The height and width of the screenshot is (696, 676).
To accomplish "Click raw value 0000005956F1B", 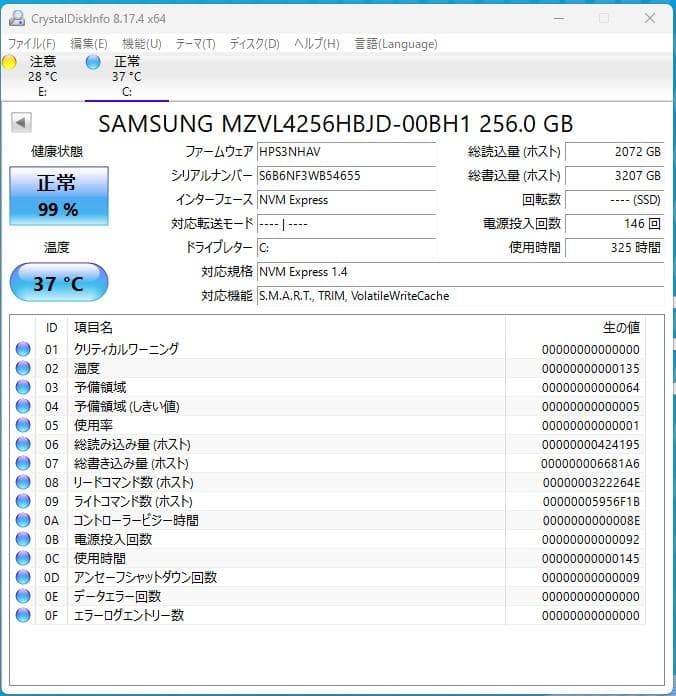I will tap(591, 502).
